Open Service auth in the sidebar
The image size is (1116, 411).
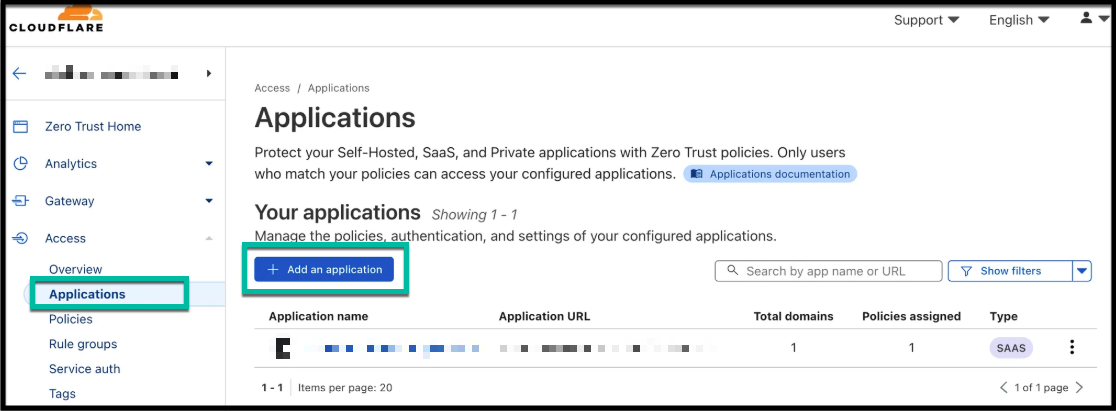click(84, 369)
